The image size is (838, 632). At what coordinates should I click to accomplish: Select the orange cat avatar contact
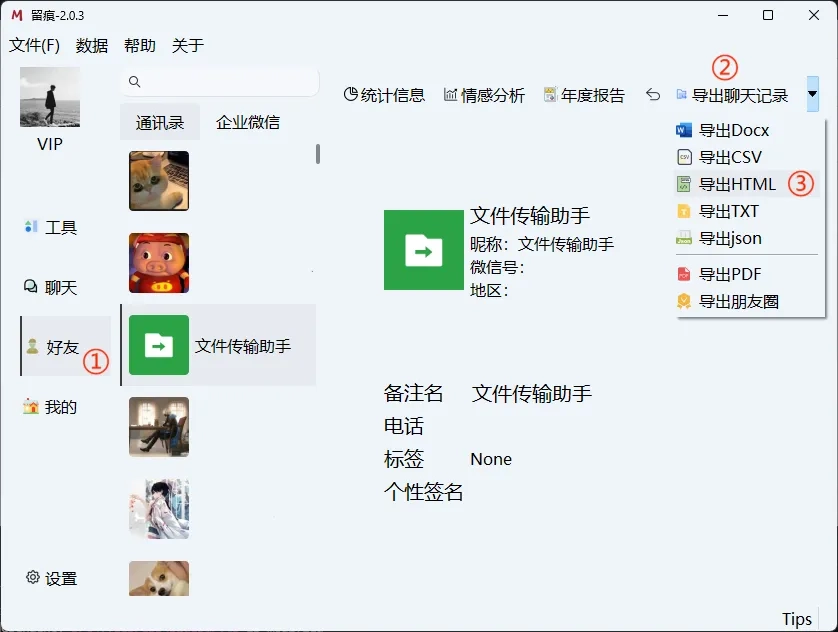[159, 181]
